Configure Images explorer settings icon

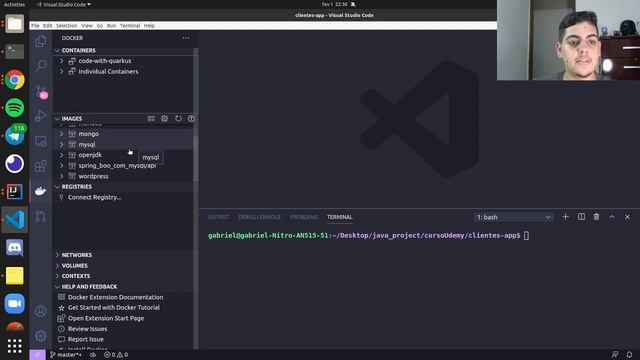164,119
